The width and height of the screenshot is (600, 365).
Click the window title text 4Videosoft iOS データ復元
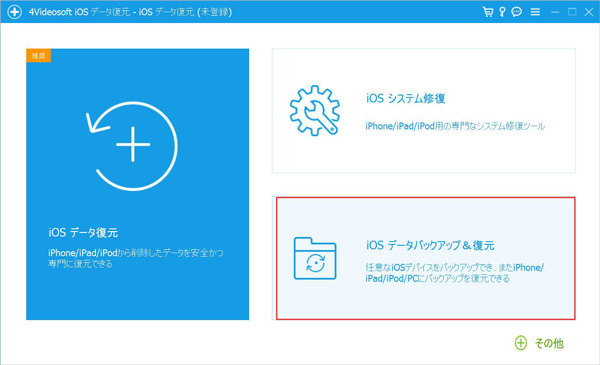(x=130, y=12)
